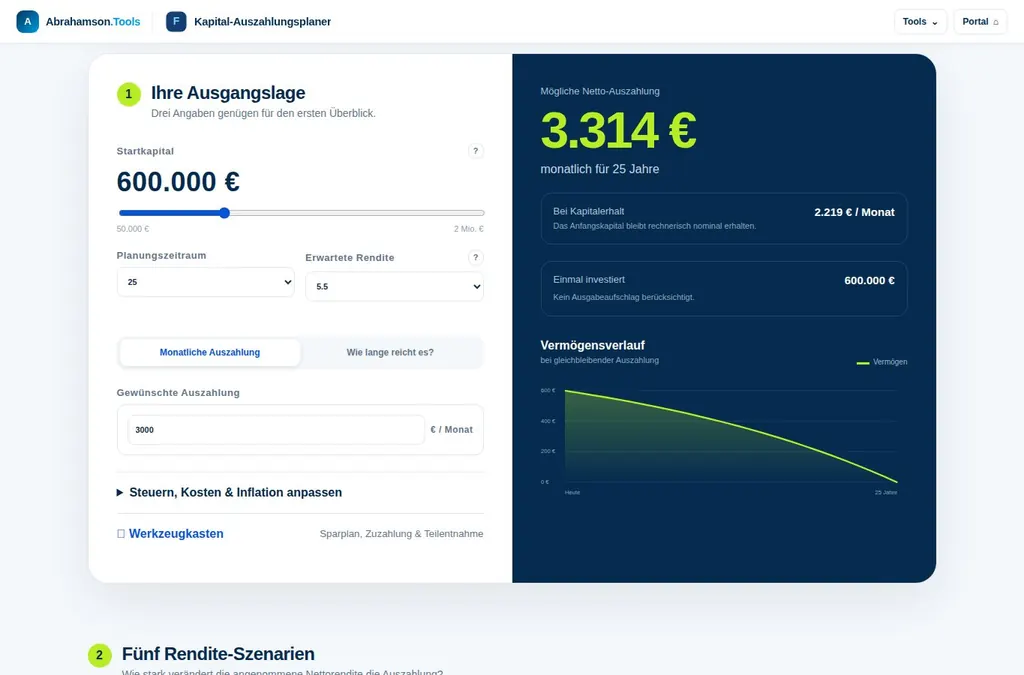The image size is (1024, 675).
Task: Select the Monatliche Auszahlung tab
Action: click(x=210, y=353)
